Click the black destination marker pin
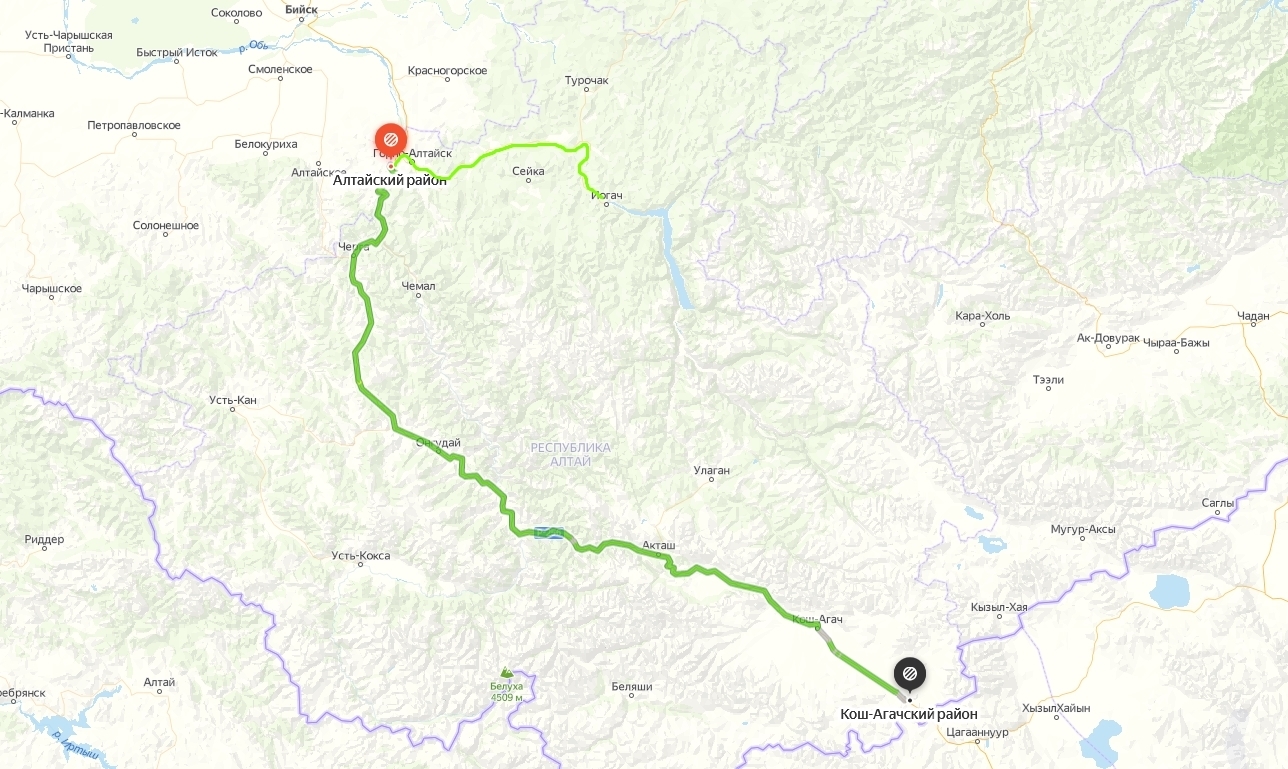The height and width of the screenshot is (769, 1288). coord(910,674)
